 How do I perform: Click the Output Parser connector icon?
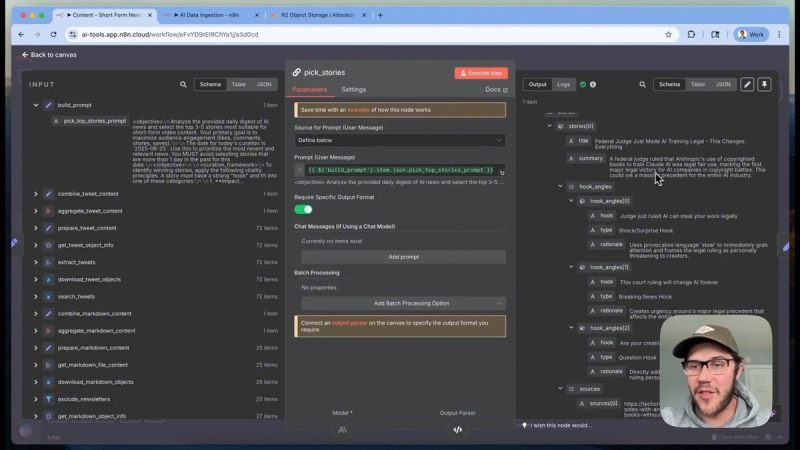(458, 430)
